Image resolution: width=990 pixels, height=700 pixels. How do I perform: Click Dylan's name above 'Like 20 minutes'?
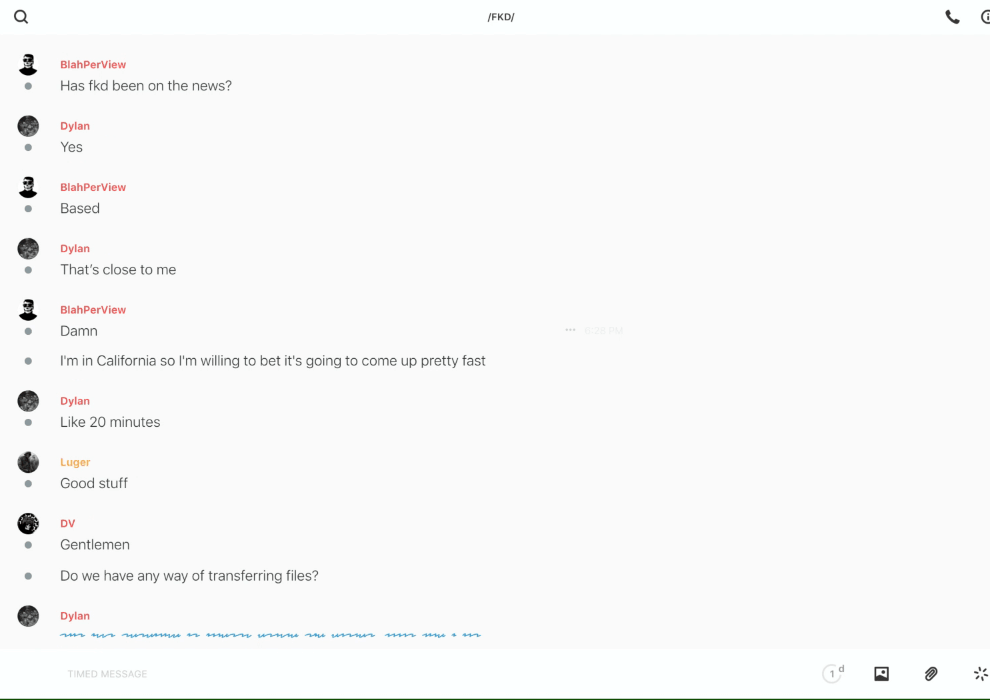(x=75, y=401)
